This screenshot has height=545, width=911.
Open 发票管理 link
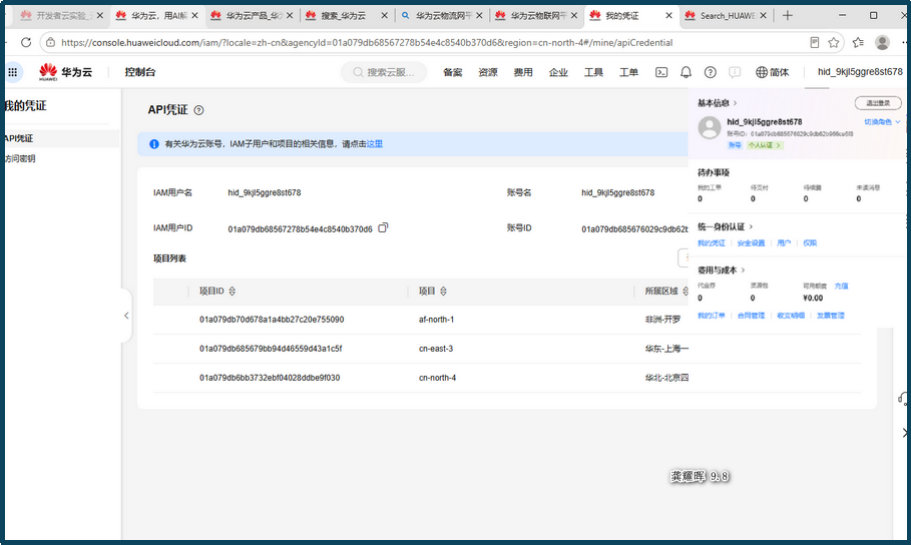(x=831, y=315)
